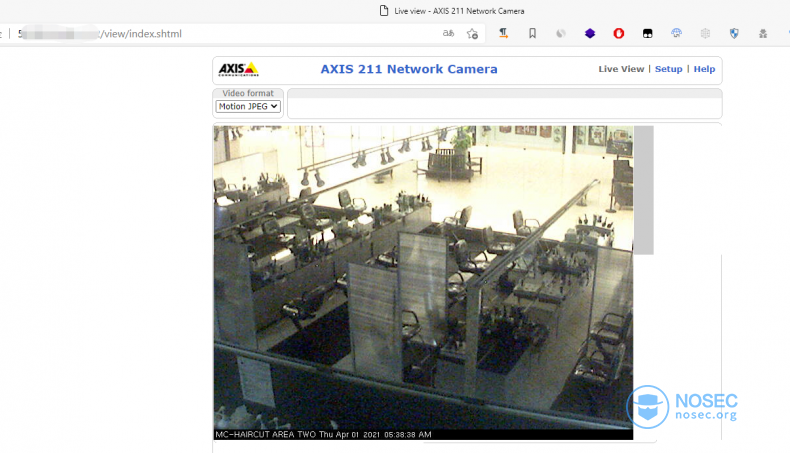Open the bookmark outline extension icon

click(532, 33)
